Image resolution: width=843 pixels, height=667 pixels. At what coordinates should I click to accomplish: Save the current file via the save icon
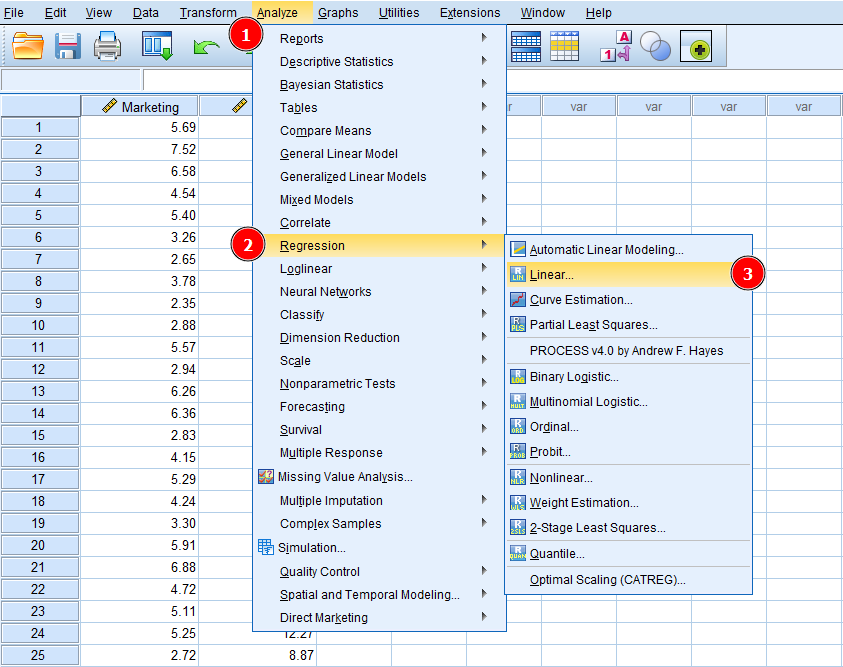pyautogui.click(x=67, y=46)
